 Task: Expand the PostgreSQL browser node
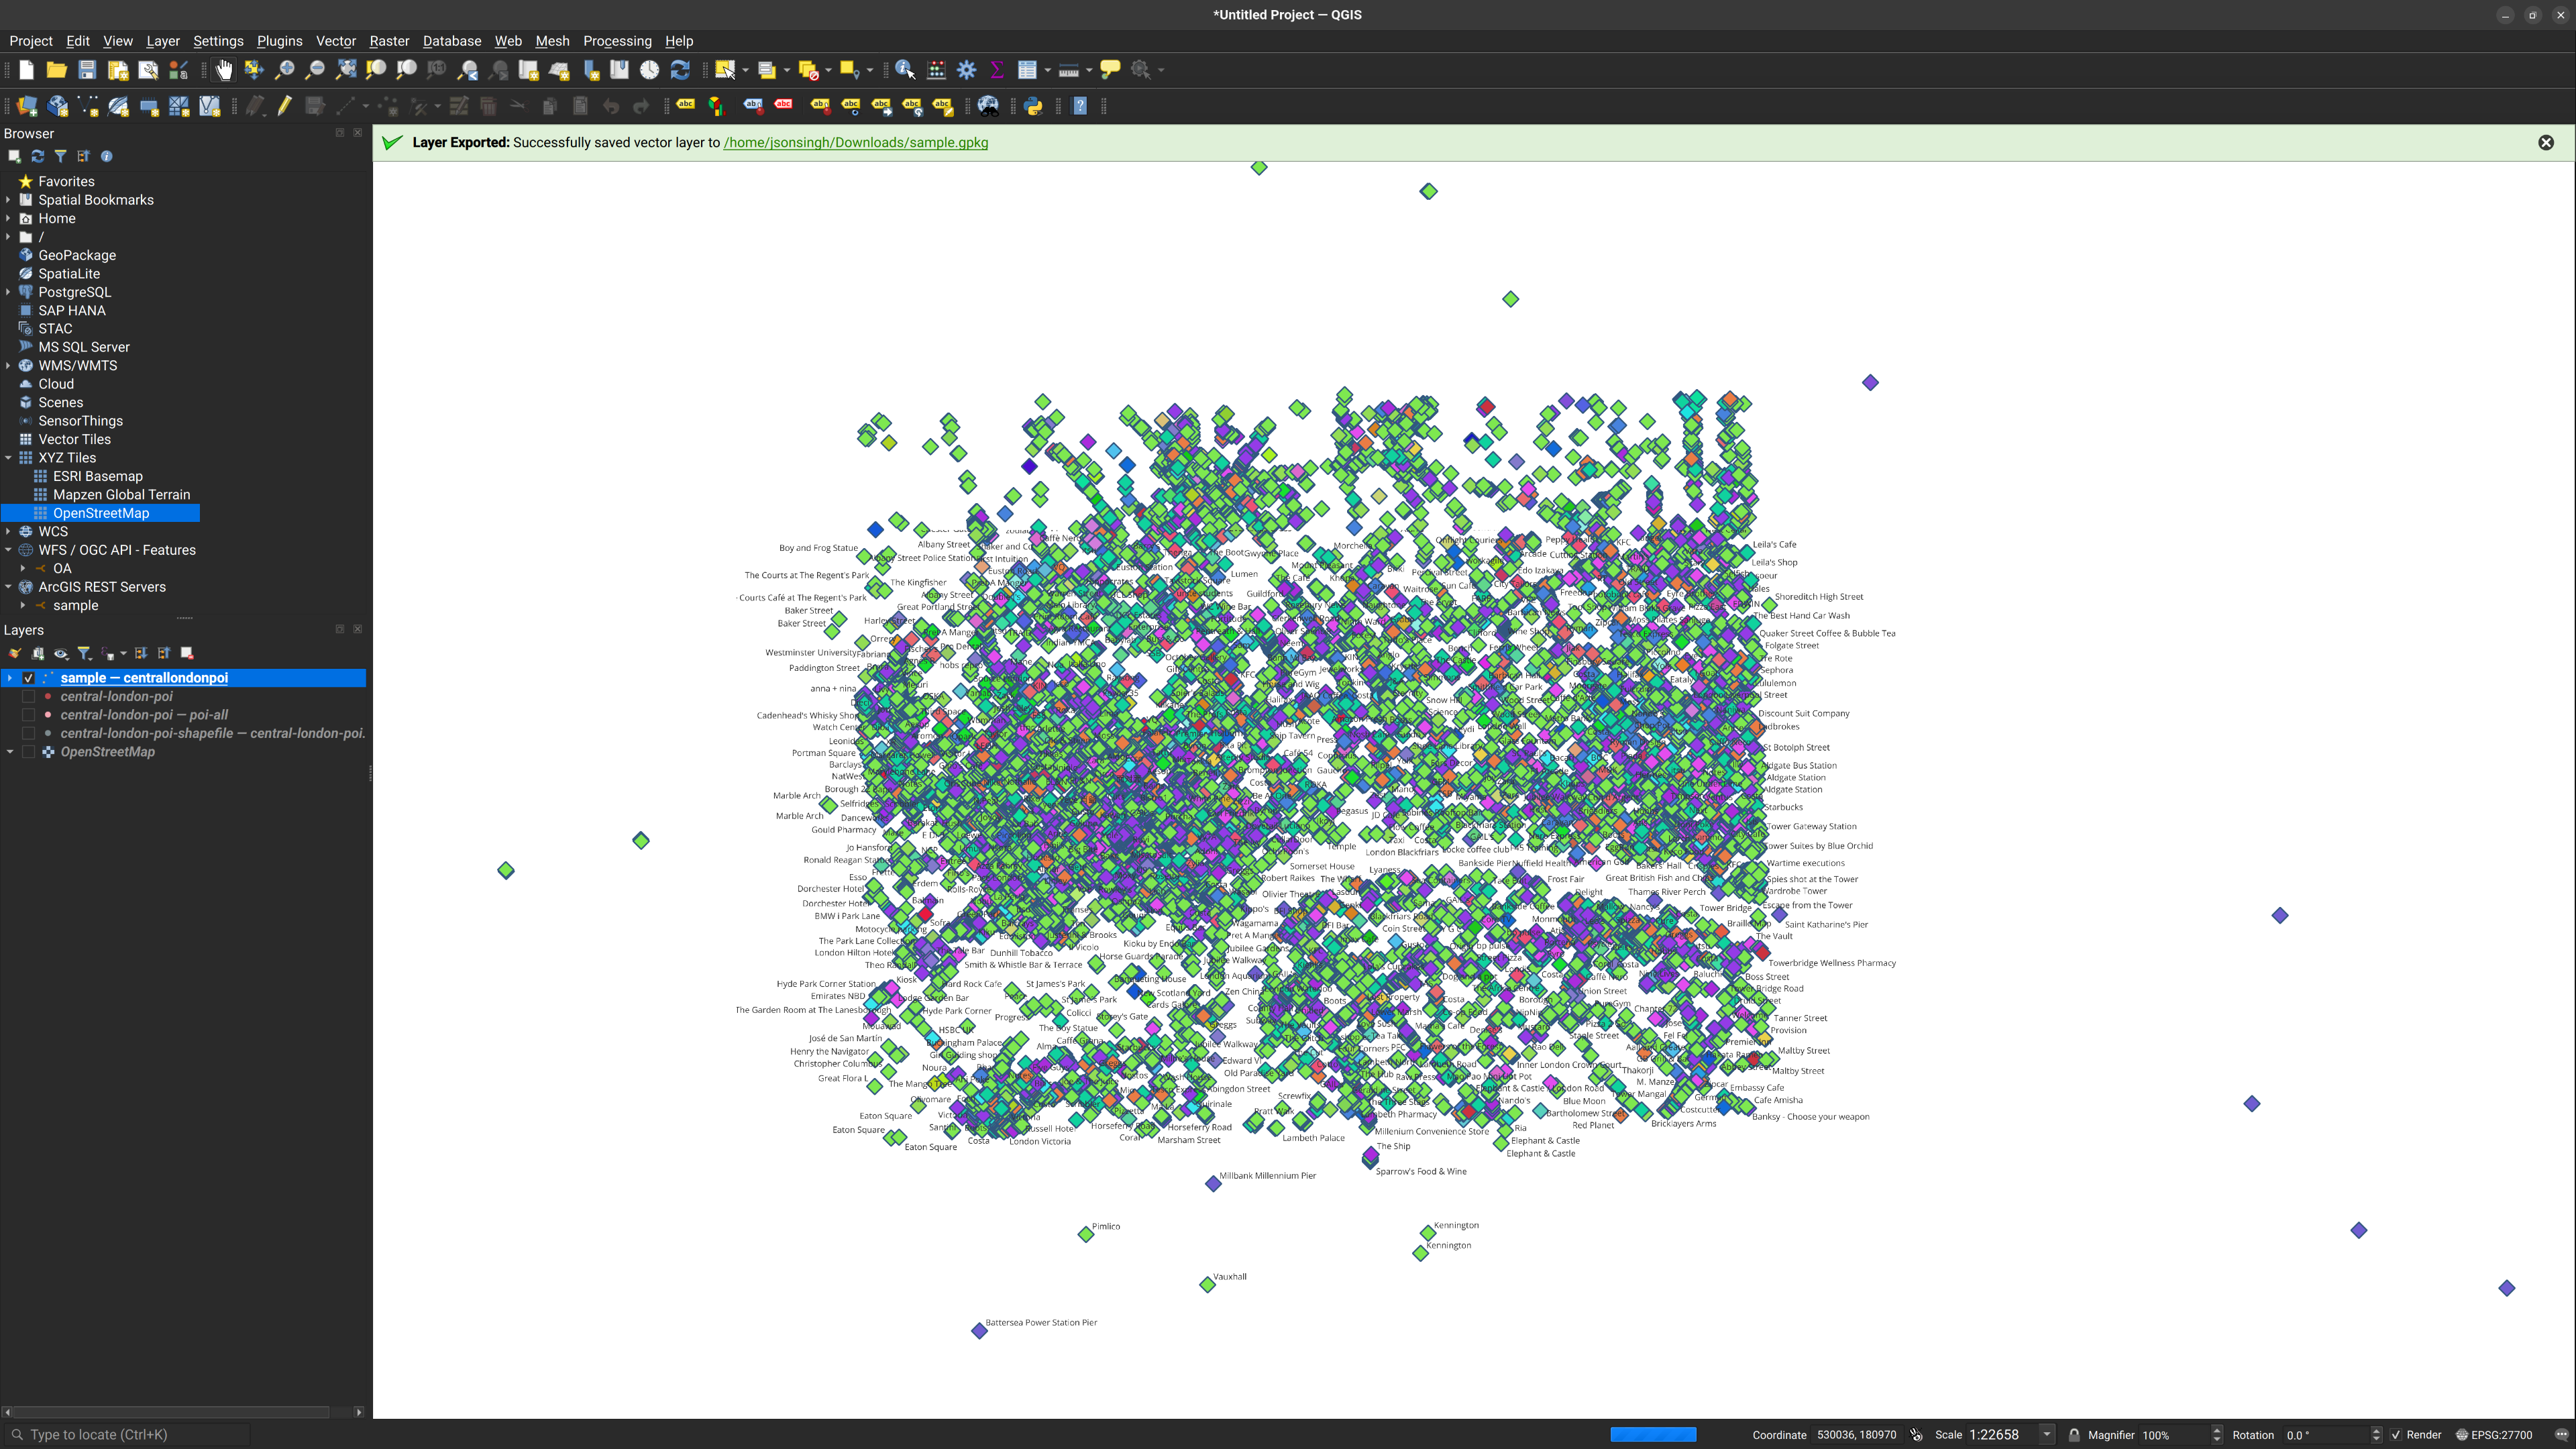[9, 292]
